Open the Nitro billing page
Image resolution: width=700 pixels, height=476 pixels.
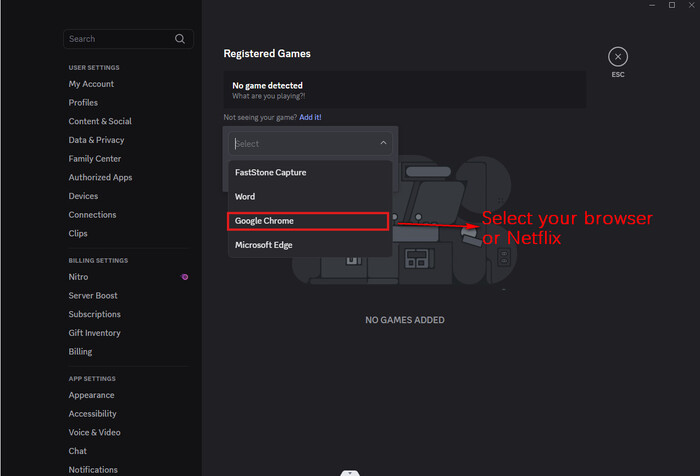78,277
